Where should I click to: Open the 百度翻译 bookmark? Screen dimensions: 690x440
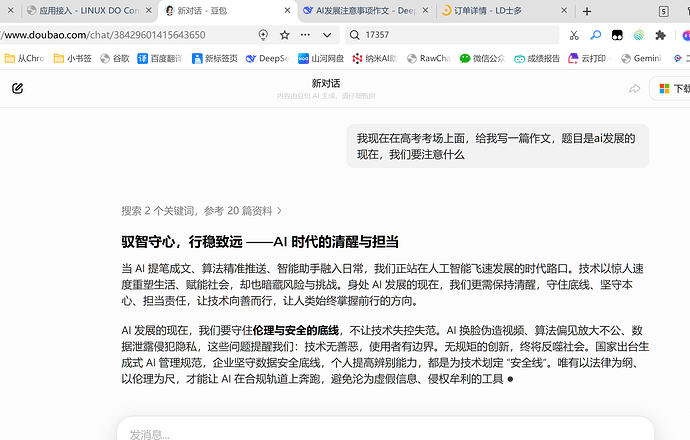pyautogui.click(x=160, y=58)
